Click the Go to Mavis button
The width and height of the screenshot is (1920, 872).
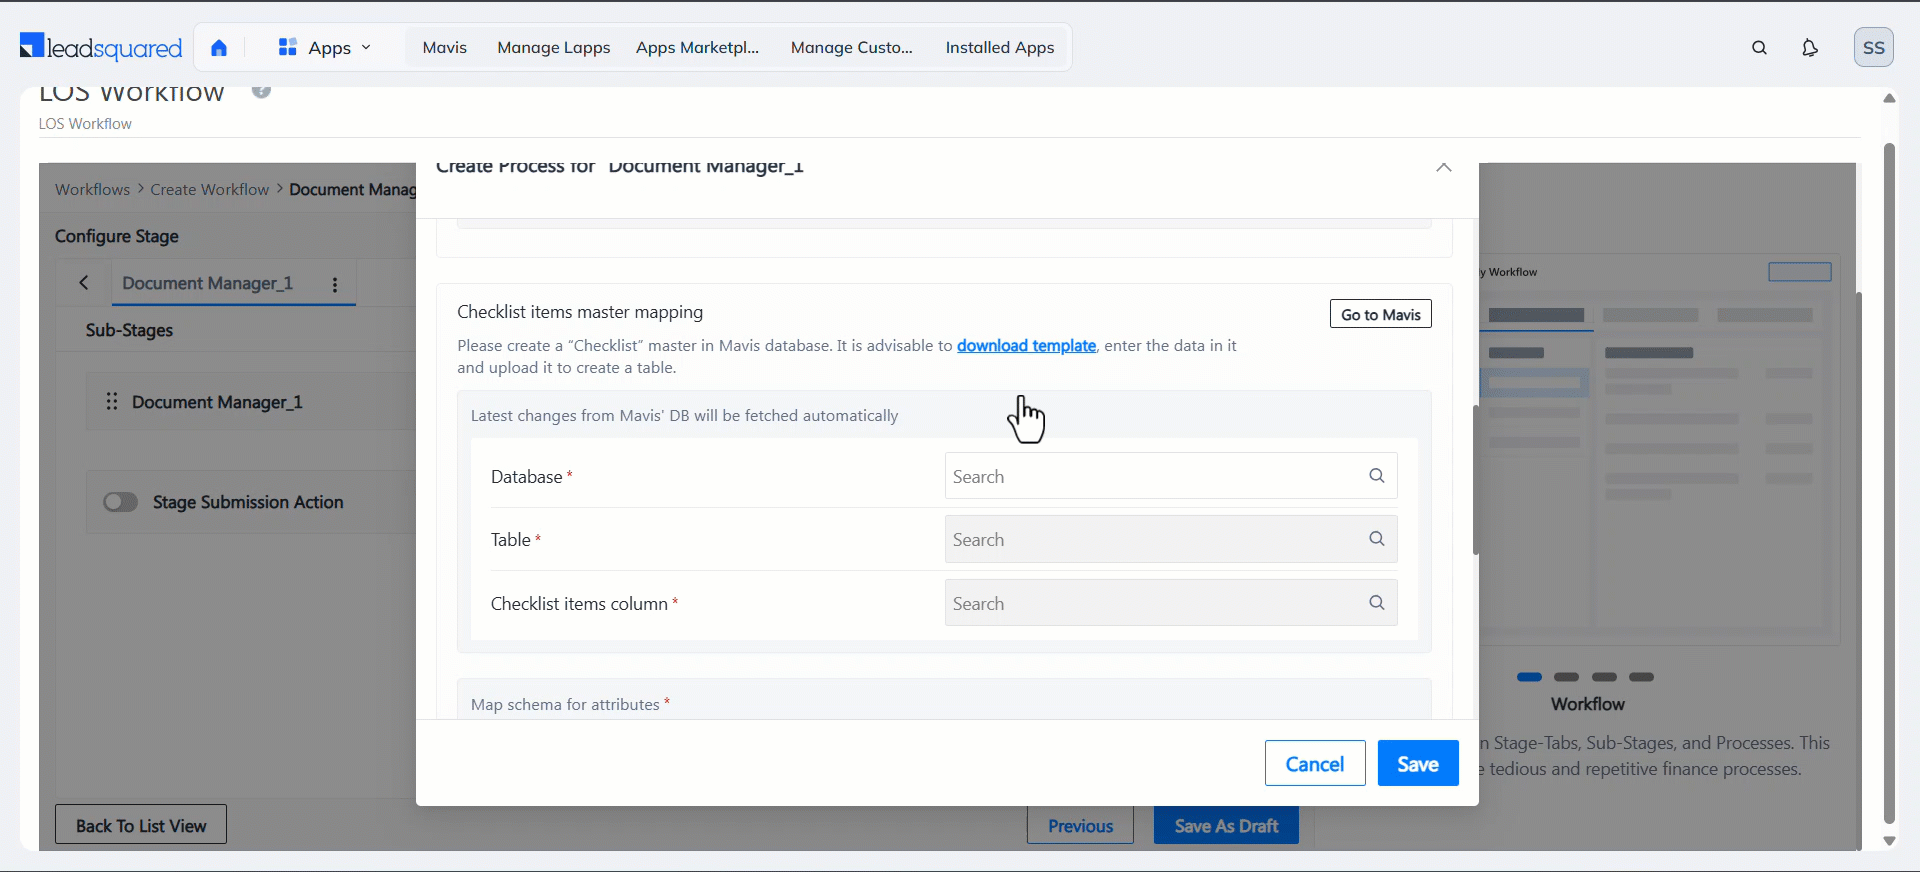pyautogui.click(x=1380, y=314)
